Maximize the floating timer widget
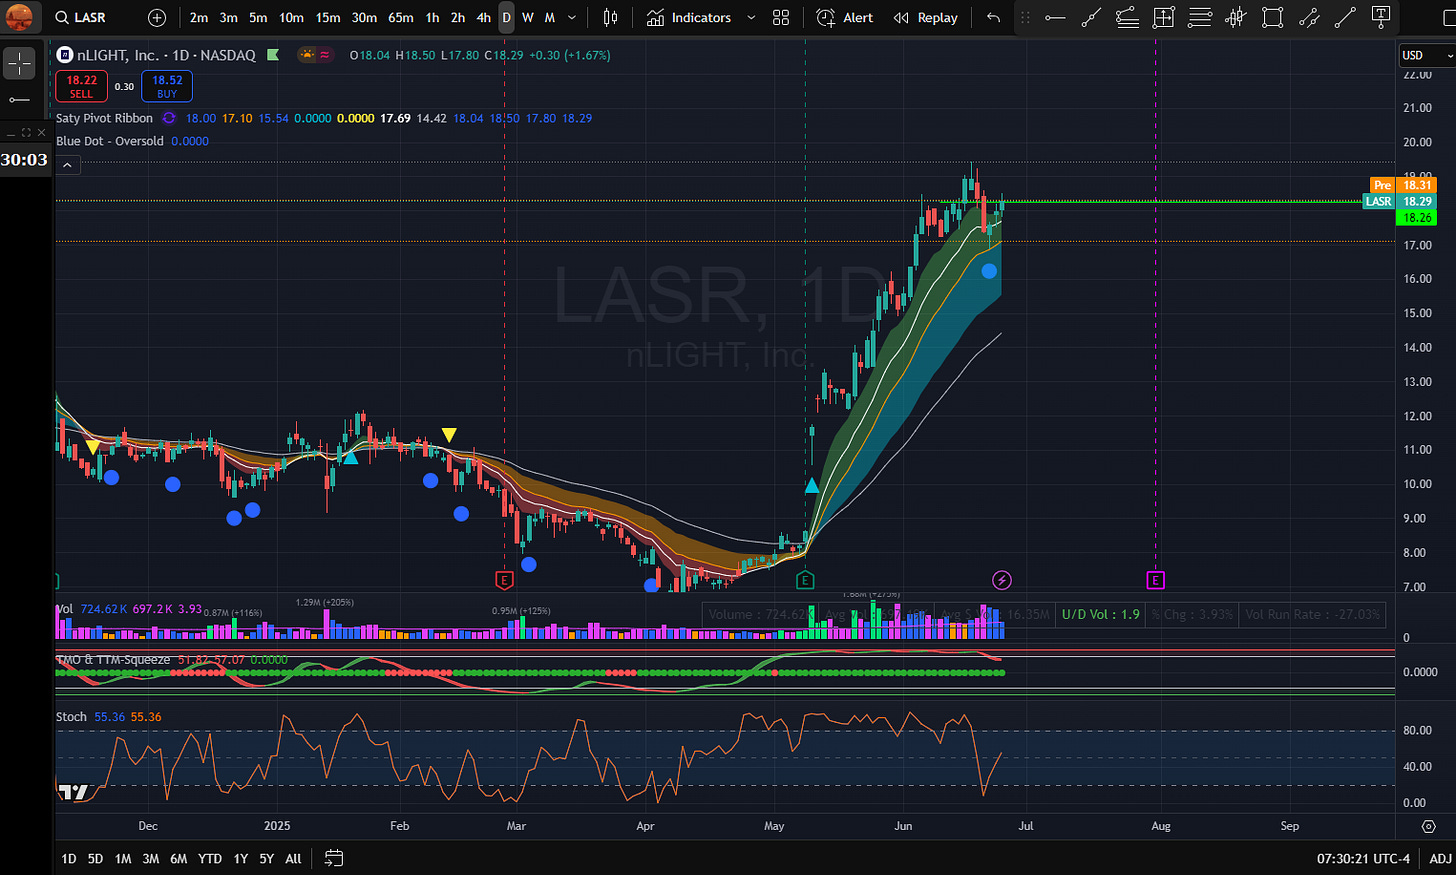1456x875 pixels. [x=27, y=133]
